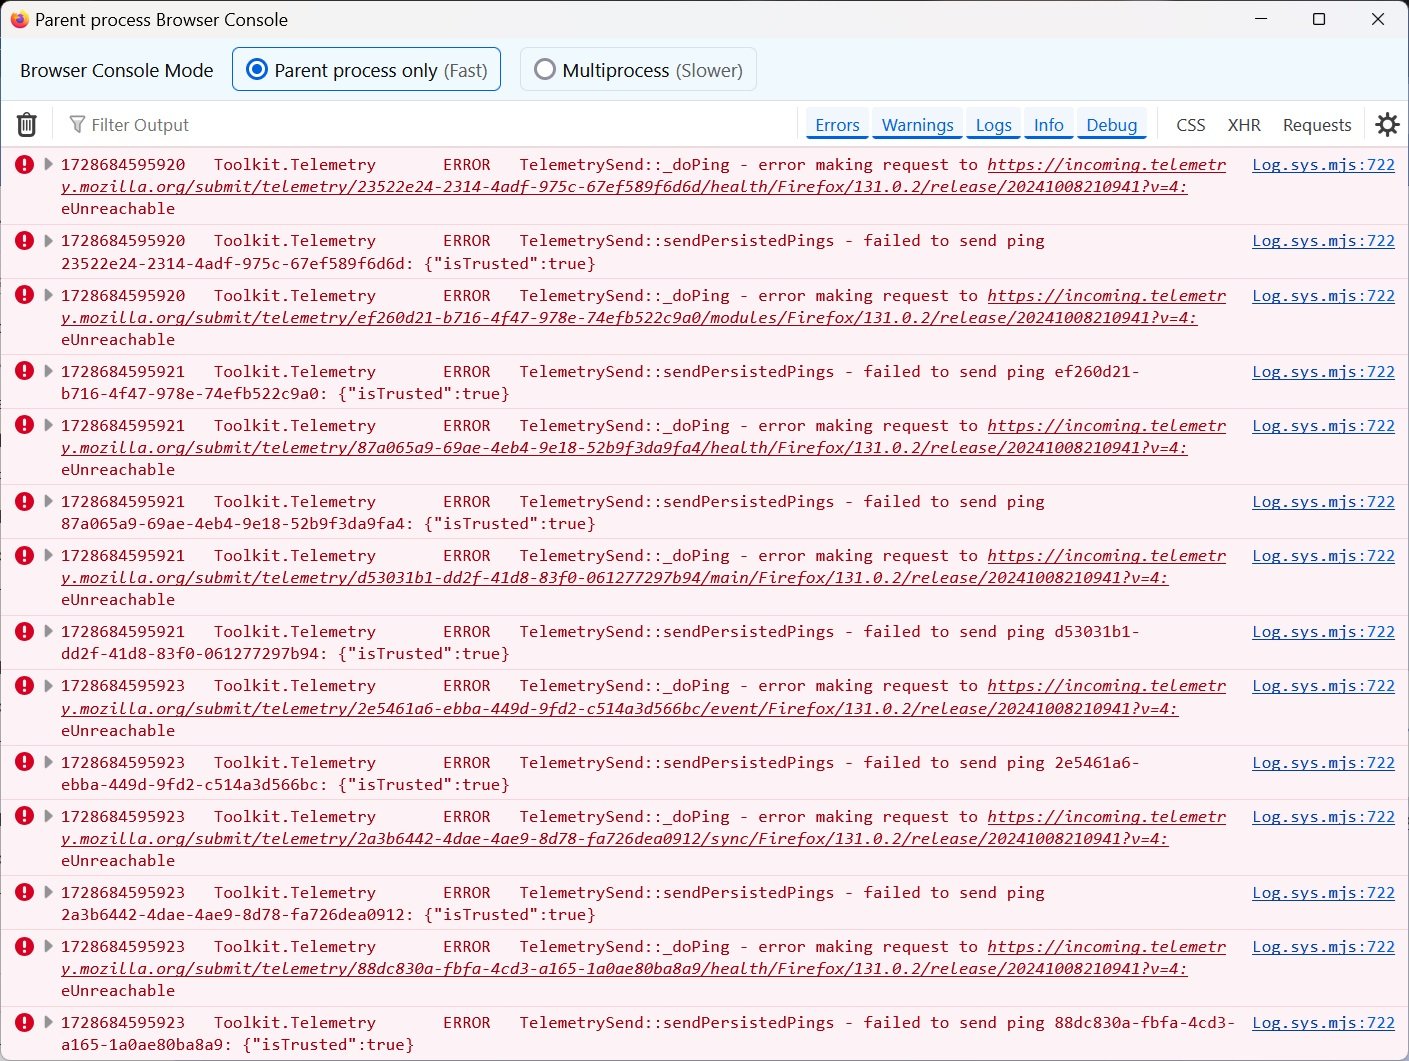The height and width of the screenshot is (1061, 1409).
Task: Open Log.sys.mjs:722 for d53031b1 sendPersistedPings
Action: pyautogui.click(x=1323, y=632)
